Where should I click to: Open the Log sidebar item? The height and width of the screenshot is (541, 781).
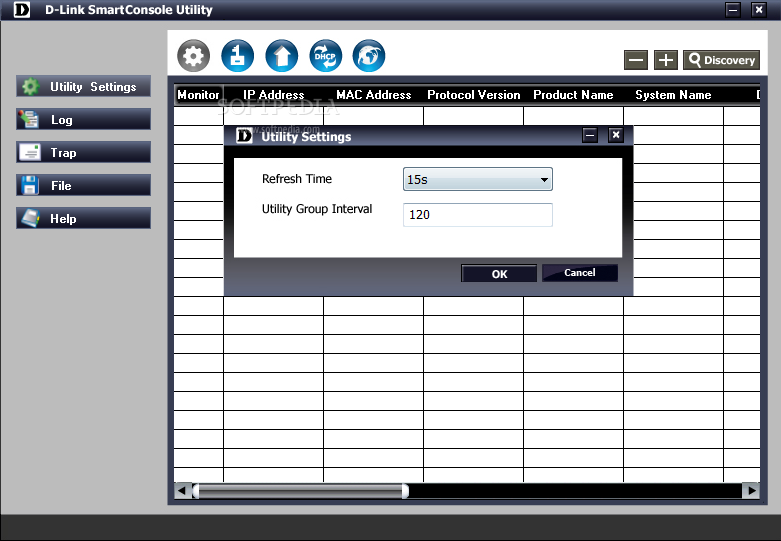point(83,120)
